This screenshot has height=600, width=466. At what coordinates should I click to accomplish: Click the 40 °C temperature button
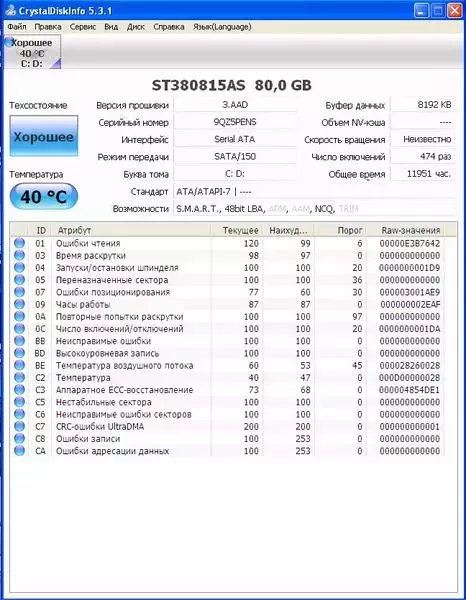[x=44, y=197]
